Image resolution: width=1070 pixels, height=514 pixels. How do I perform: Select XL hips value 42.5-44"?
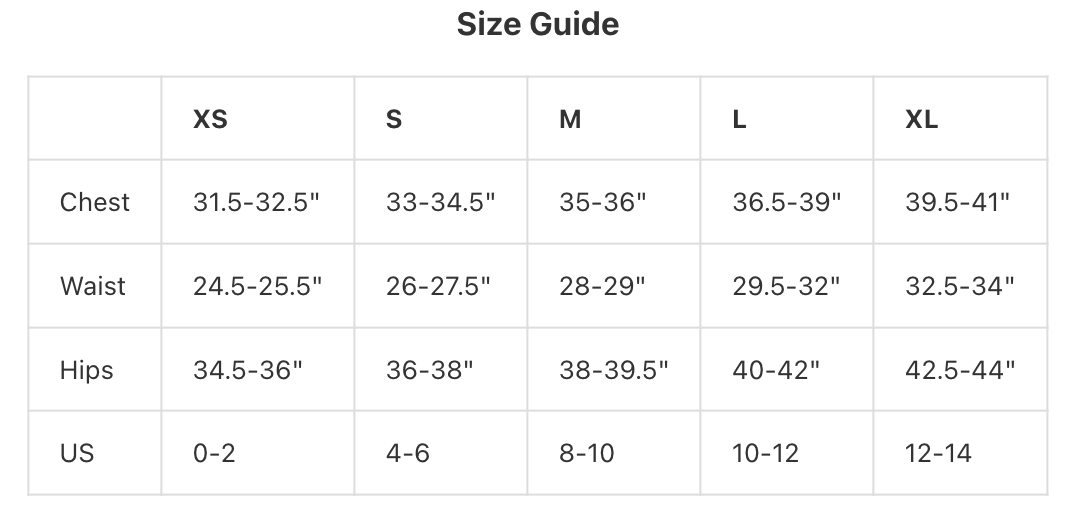click(960, 370)
